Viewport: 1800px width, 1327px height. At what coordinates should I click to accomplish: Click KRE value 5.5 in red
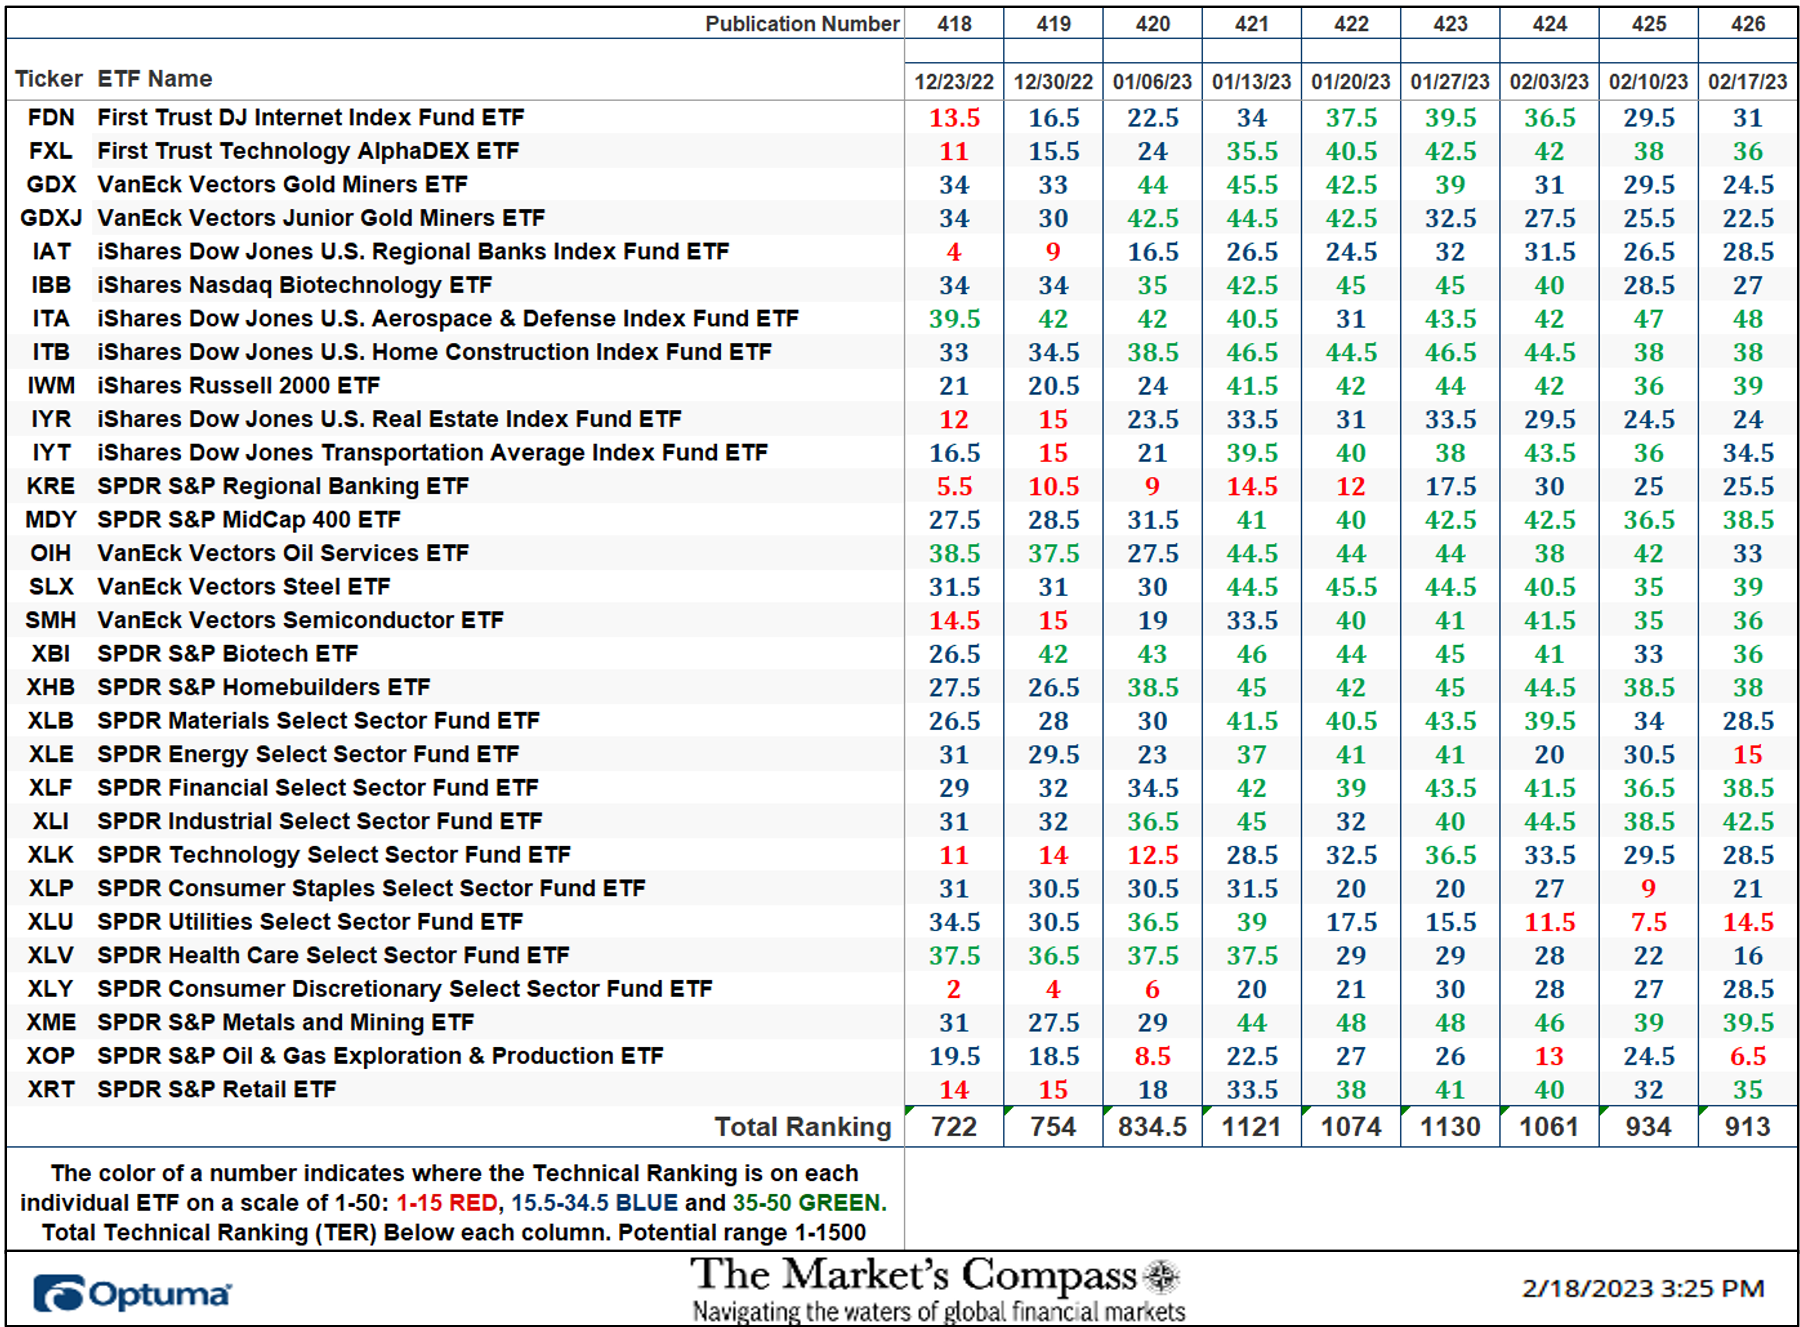(954, 486)
